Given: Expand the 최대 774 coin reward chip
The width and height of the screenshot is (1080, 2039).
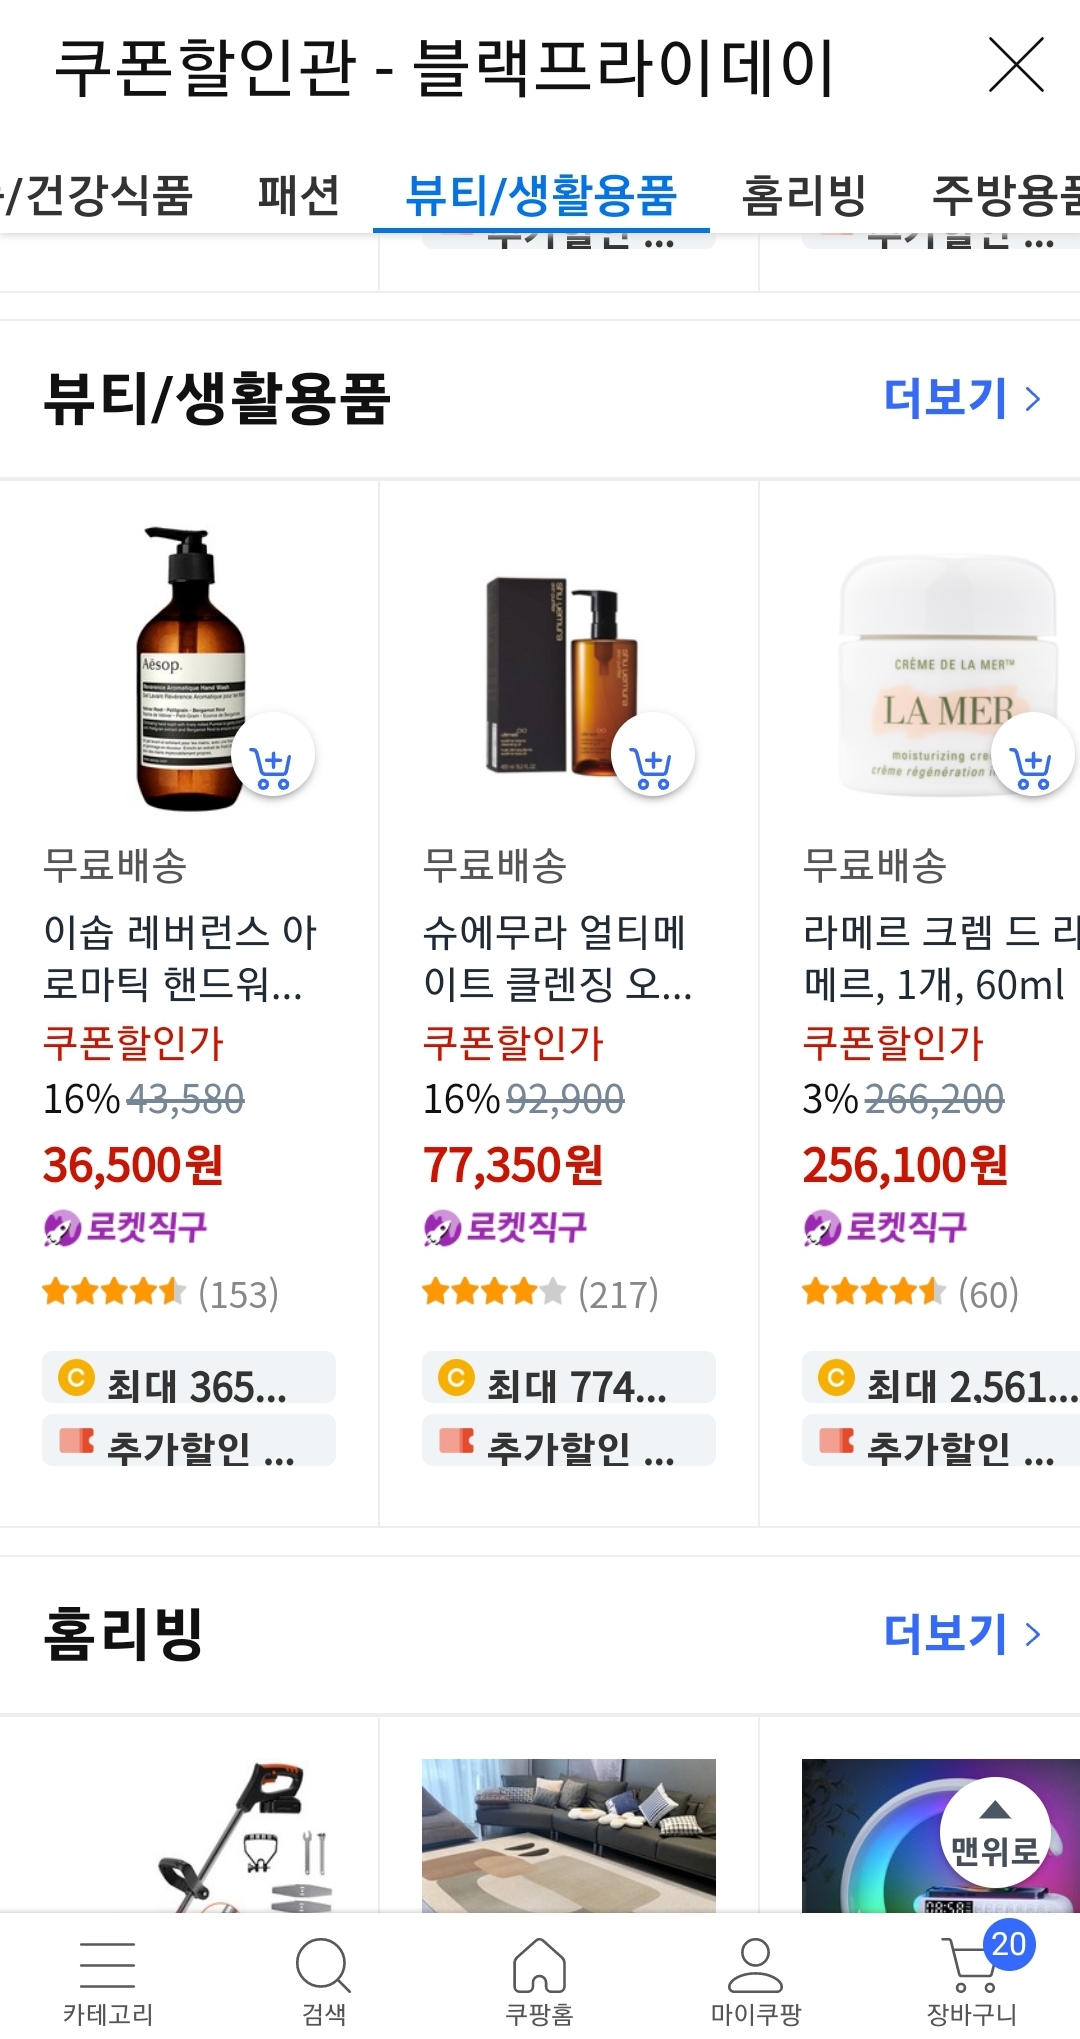Looking at the screenshot, I should [568, 1378].
